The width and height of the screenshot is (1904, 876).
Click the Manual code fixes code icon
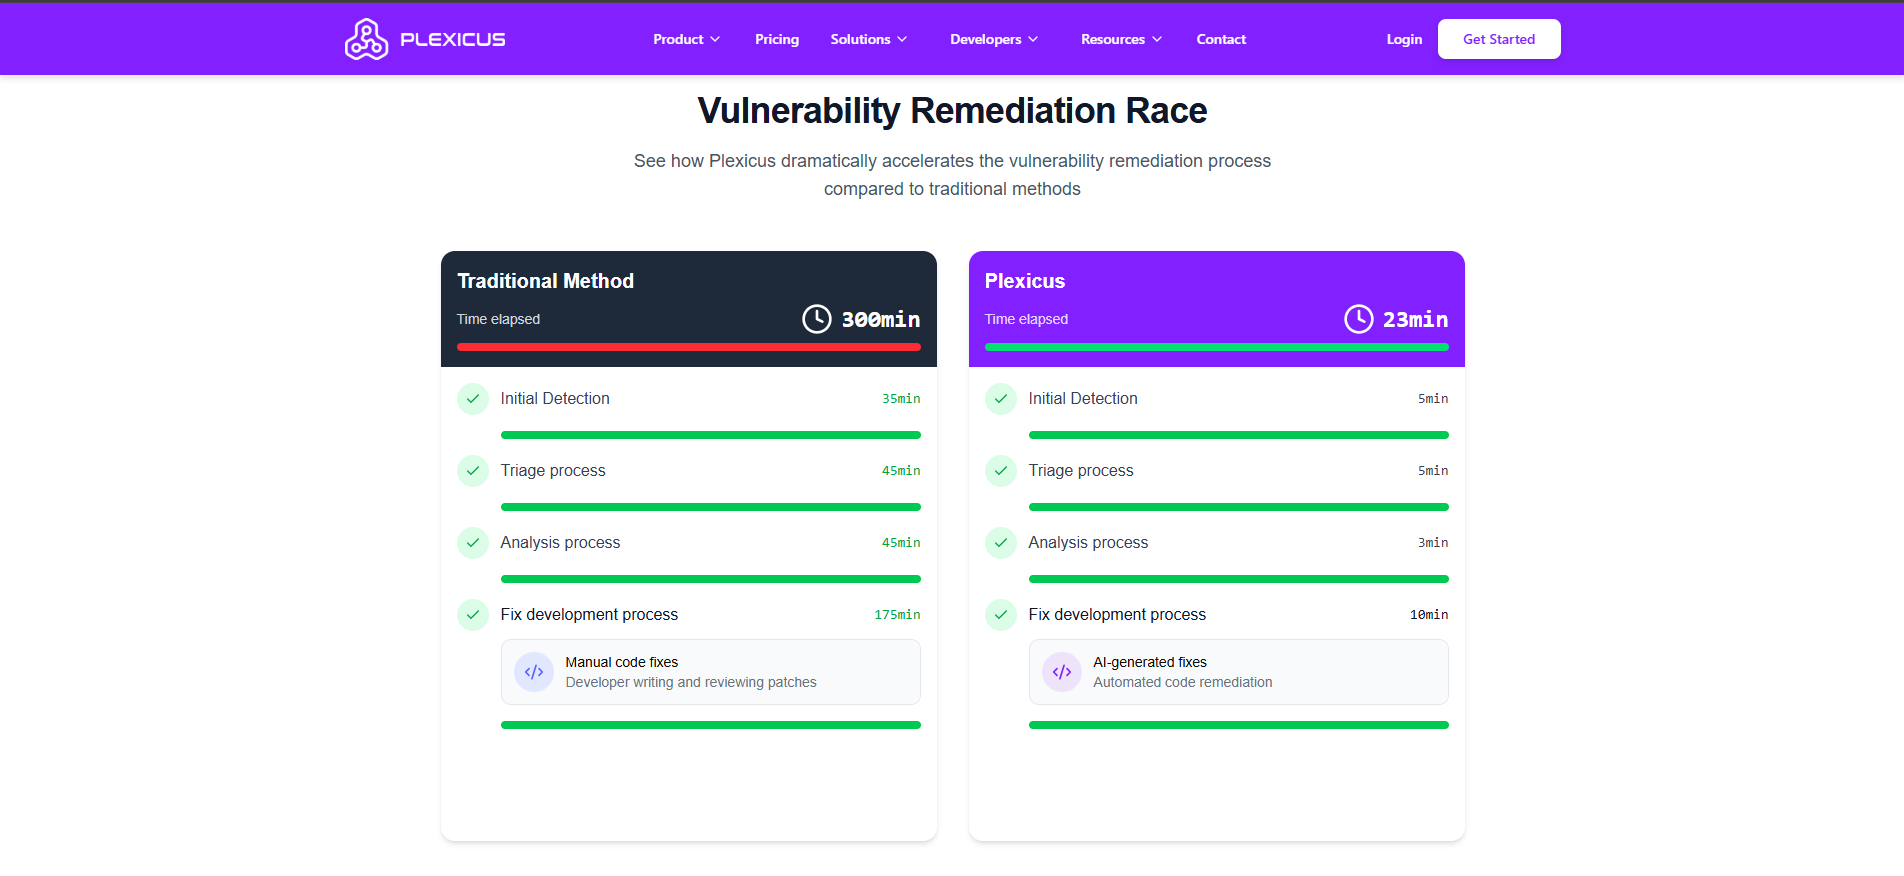[534, 672]
